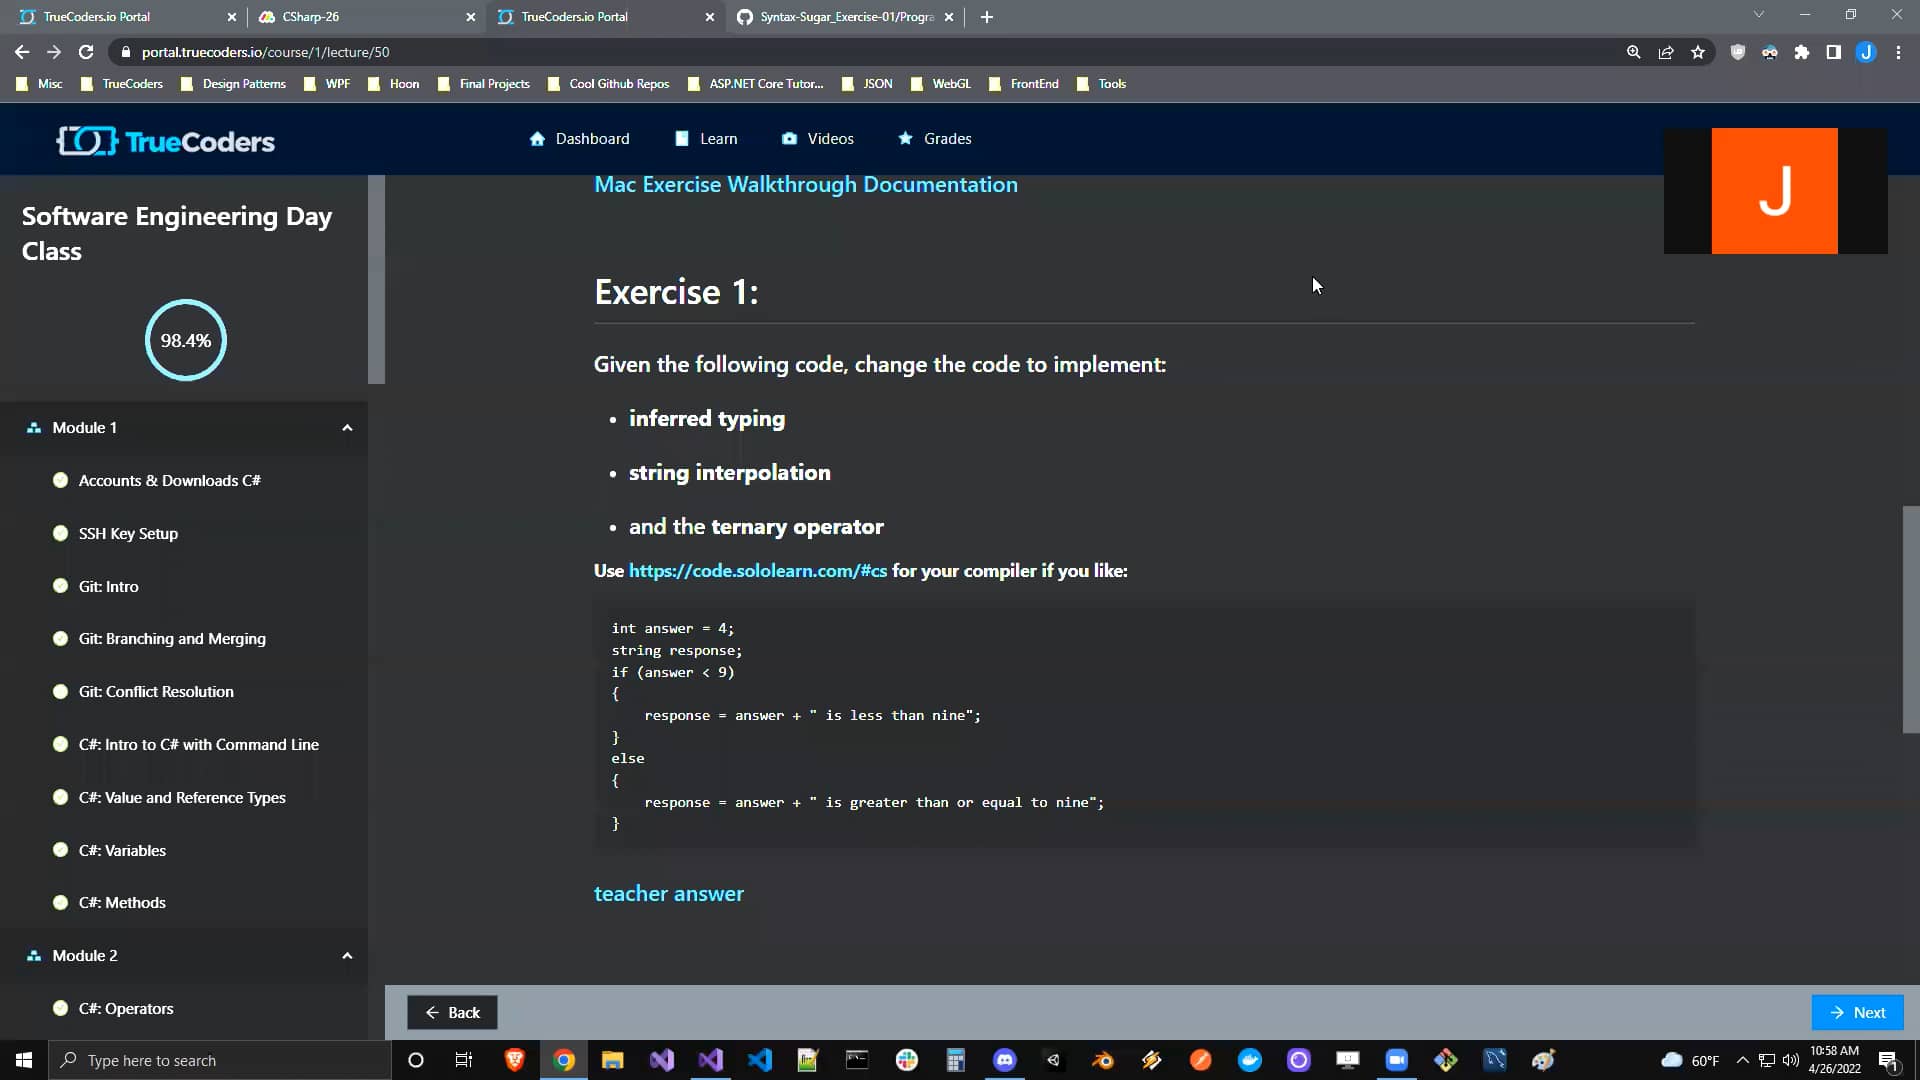Mark SSH Key Setup via its circle indicator

click(61, 533)
